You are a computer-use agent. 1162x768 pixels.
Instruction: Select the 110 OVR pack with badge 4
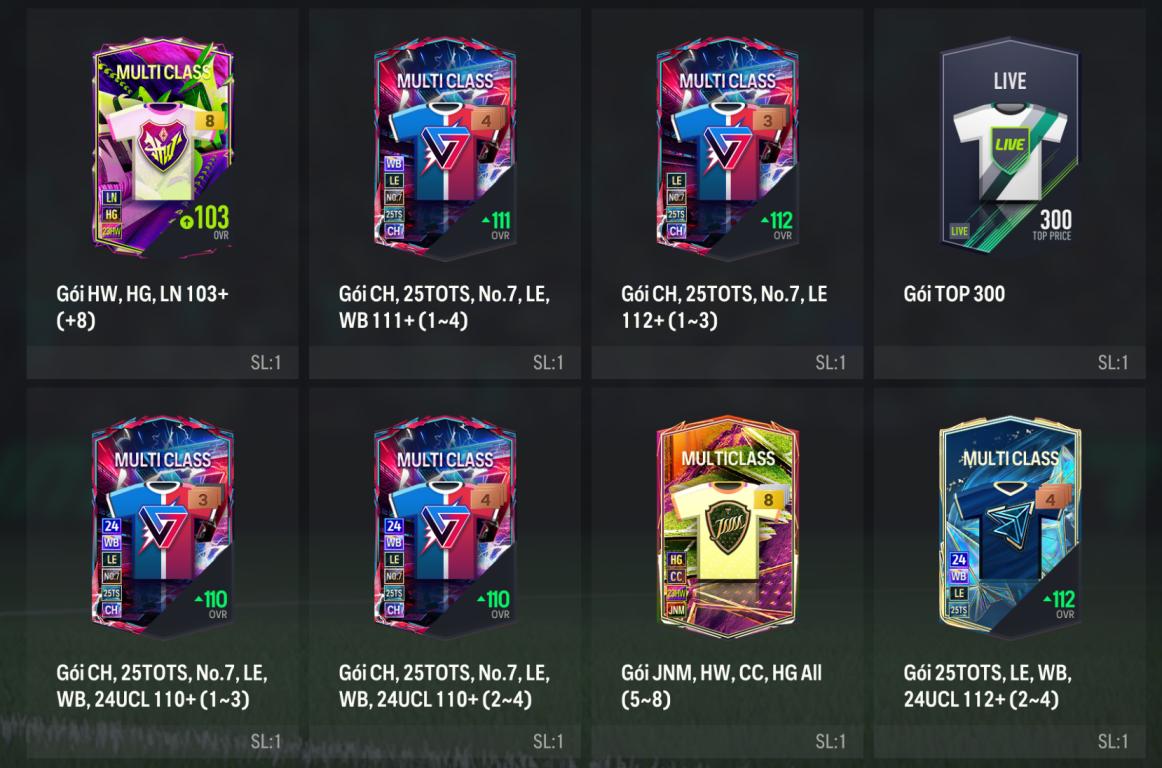pyautogui.click(x=445, y=527)
